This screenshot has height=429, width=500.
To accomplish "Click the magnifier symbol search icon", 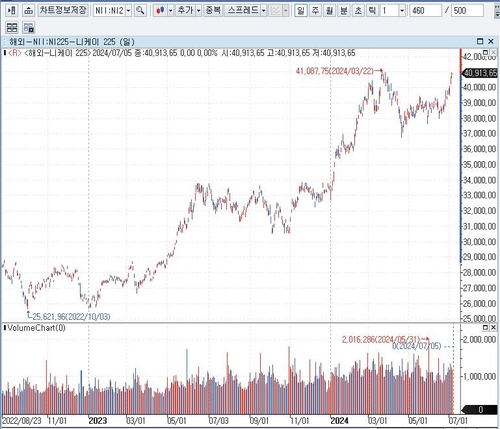I will click(x=140, y=11).
